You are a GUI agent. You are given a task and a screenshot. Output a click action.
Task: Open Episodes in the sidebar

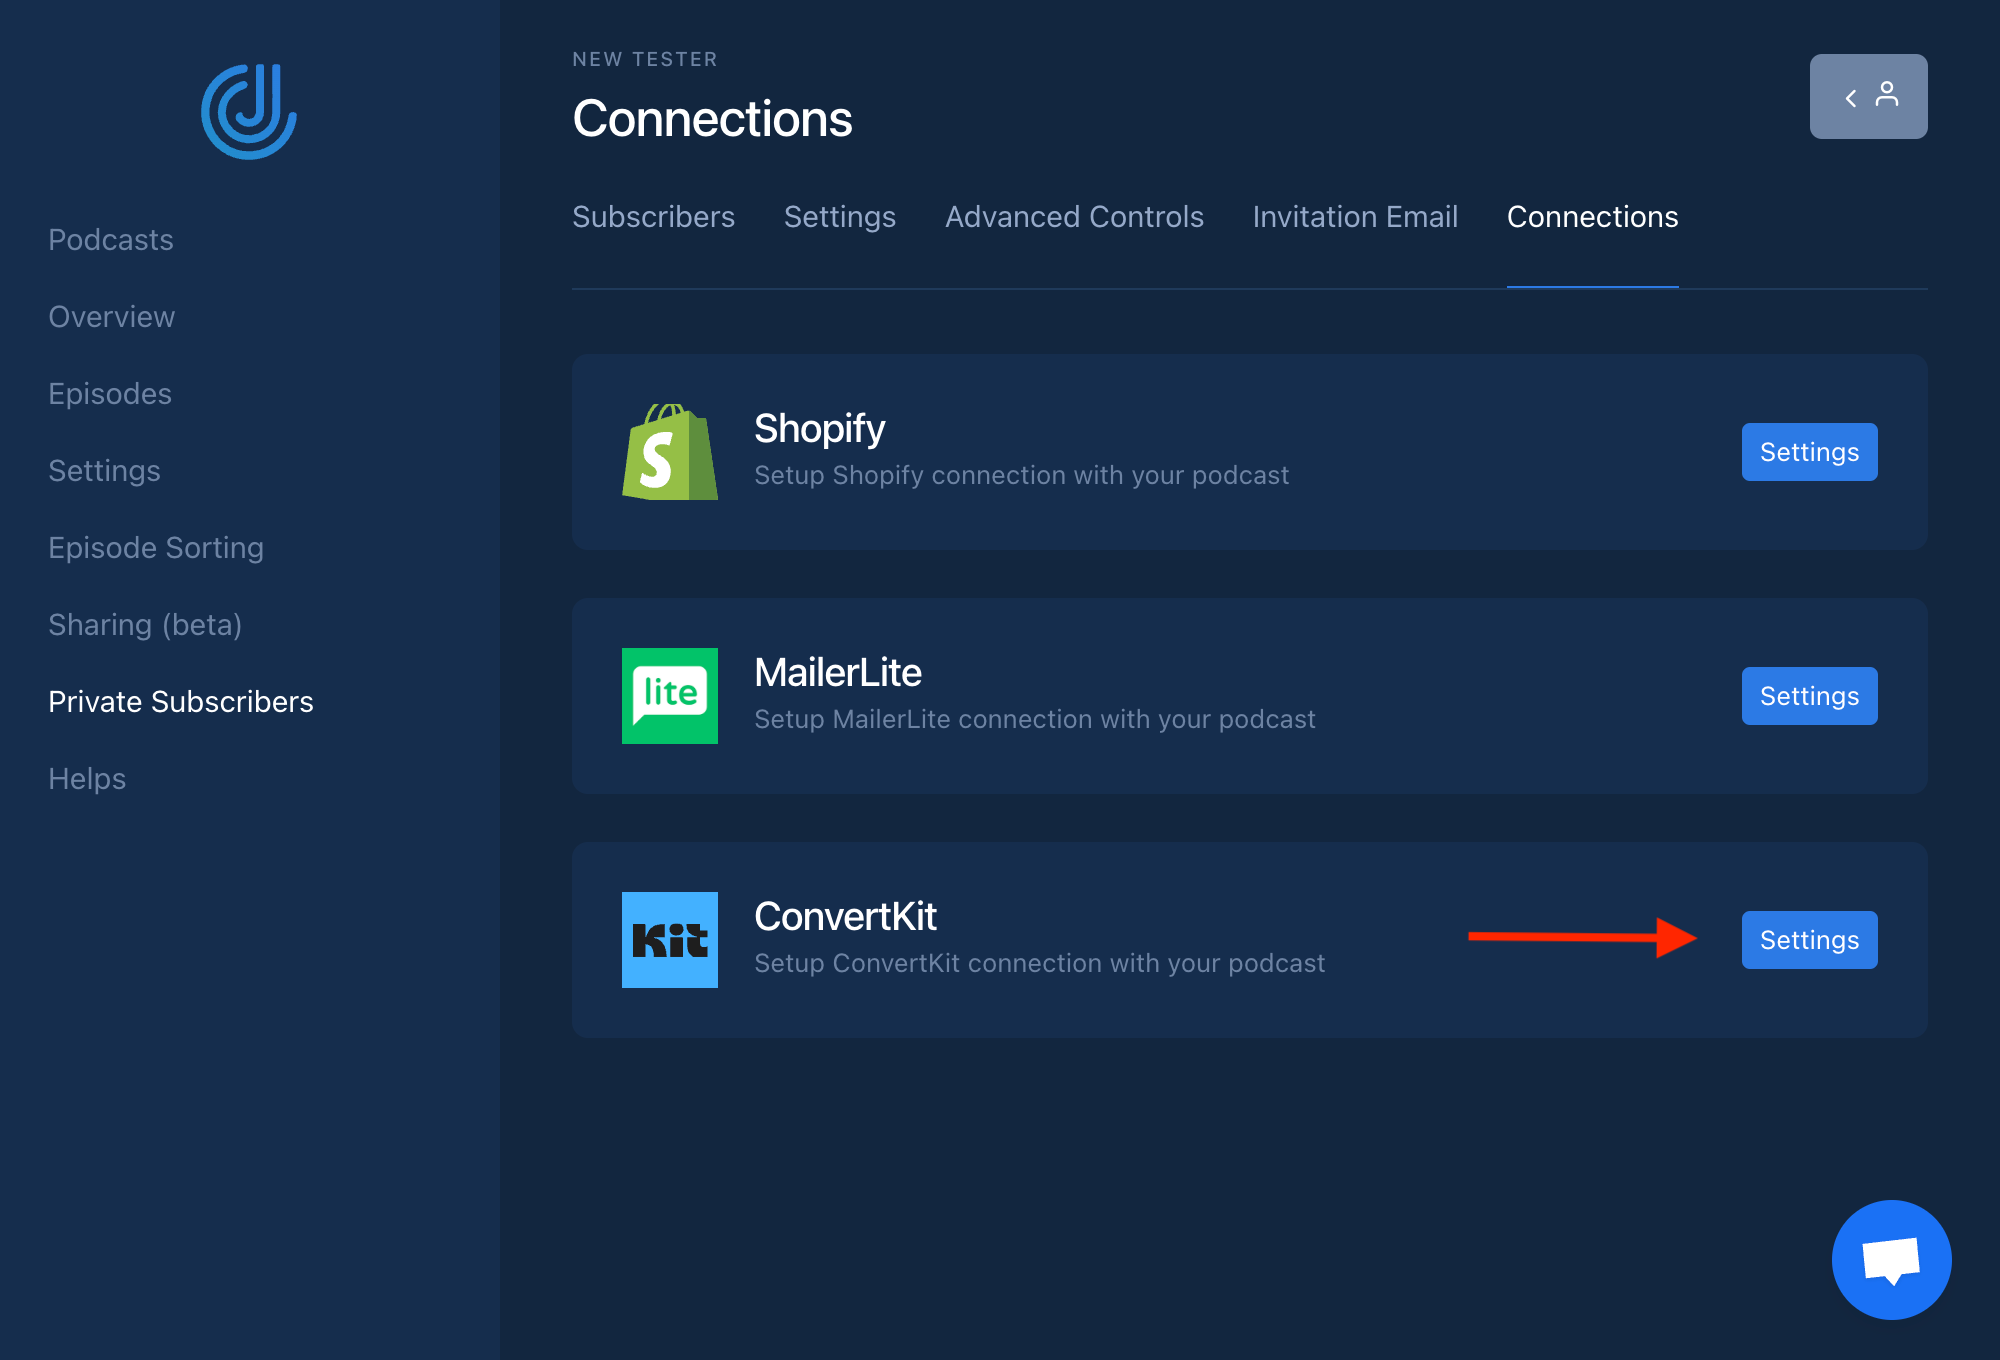110,394
